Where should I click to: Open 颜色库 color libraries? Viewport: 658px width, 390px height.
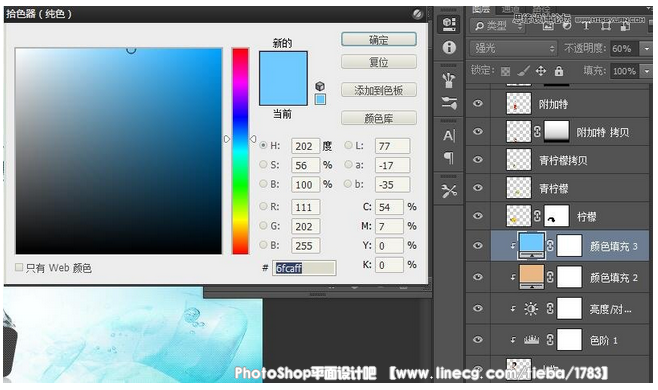point(379,118)
